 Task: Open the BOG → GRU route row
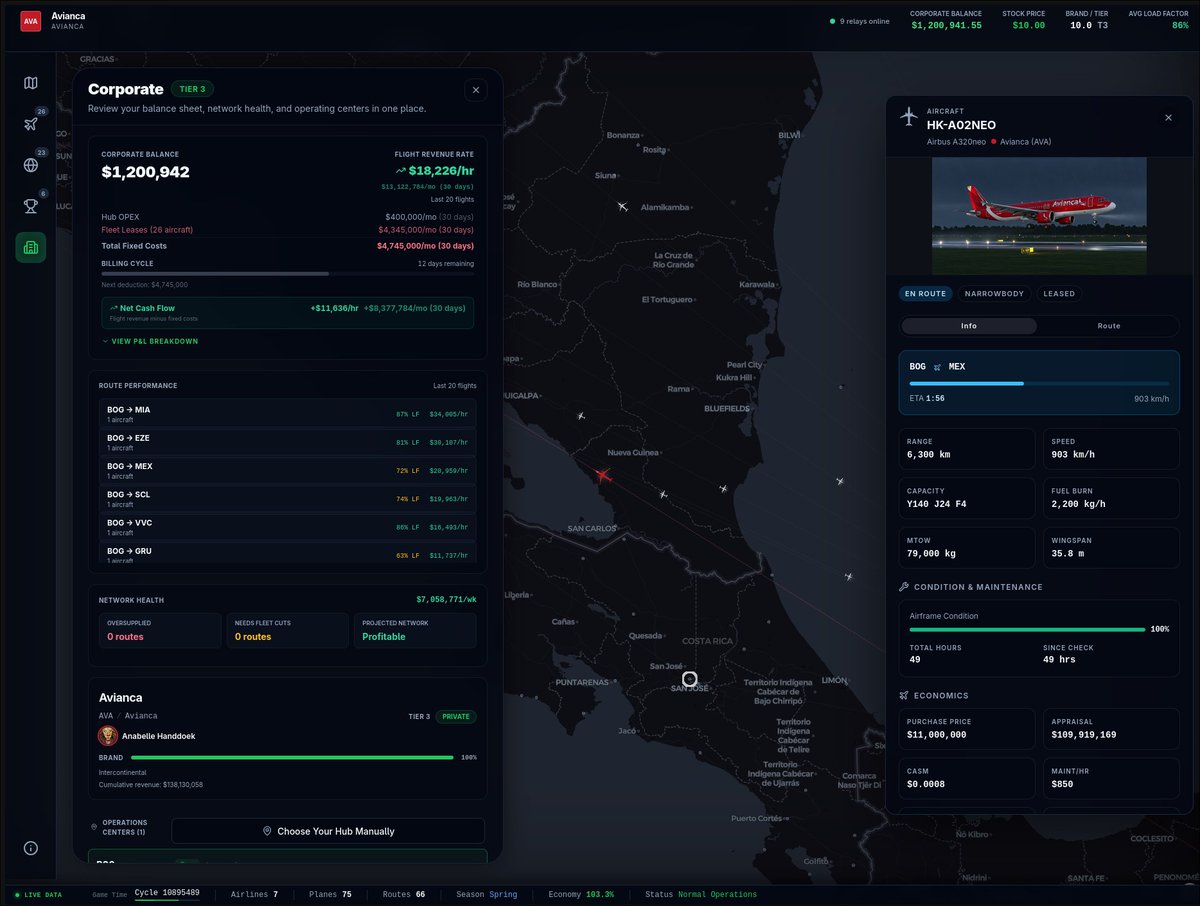tap(288, 553)
